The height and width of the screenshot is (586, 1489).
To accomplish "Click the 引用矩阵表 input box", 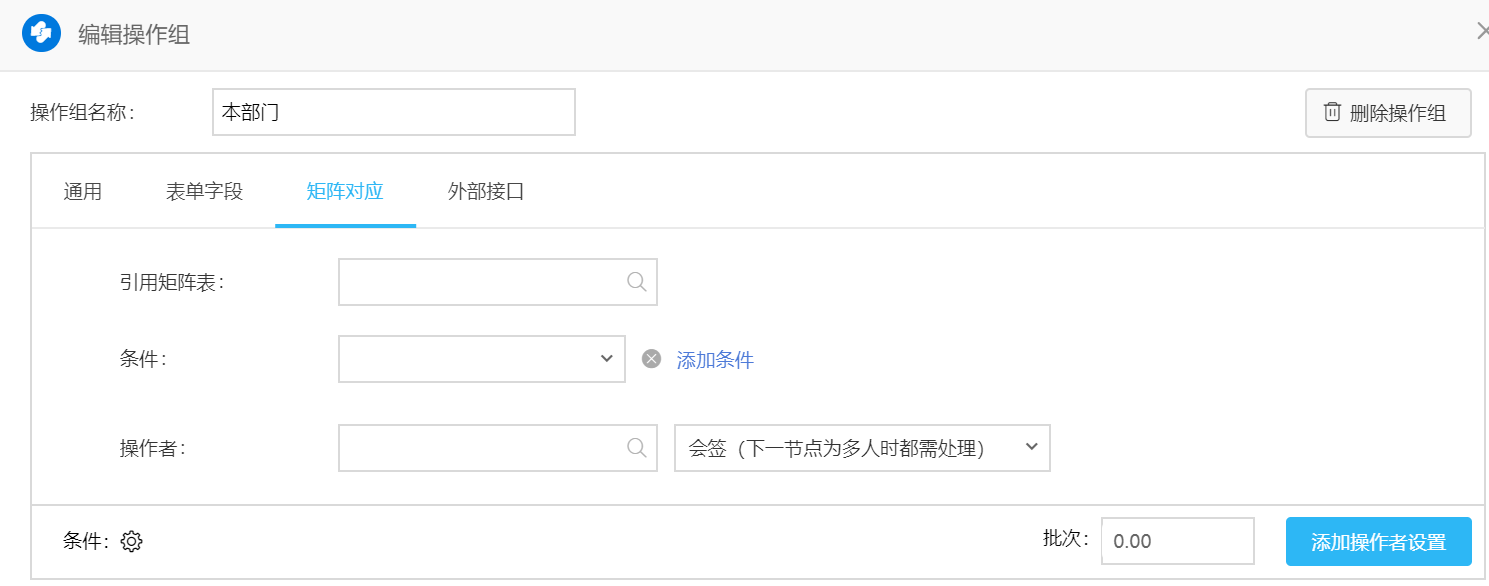I will (482, 282).
